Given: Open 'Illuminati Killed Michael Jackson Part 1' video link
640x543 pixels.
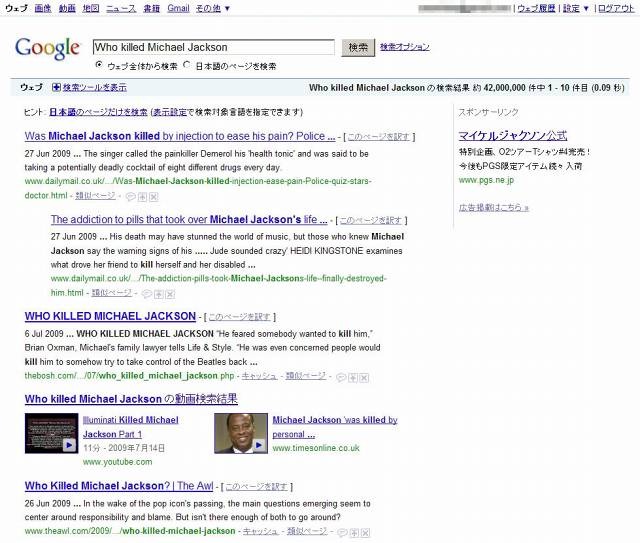Looking at the screenshot, I should [131, 427].
